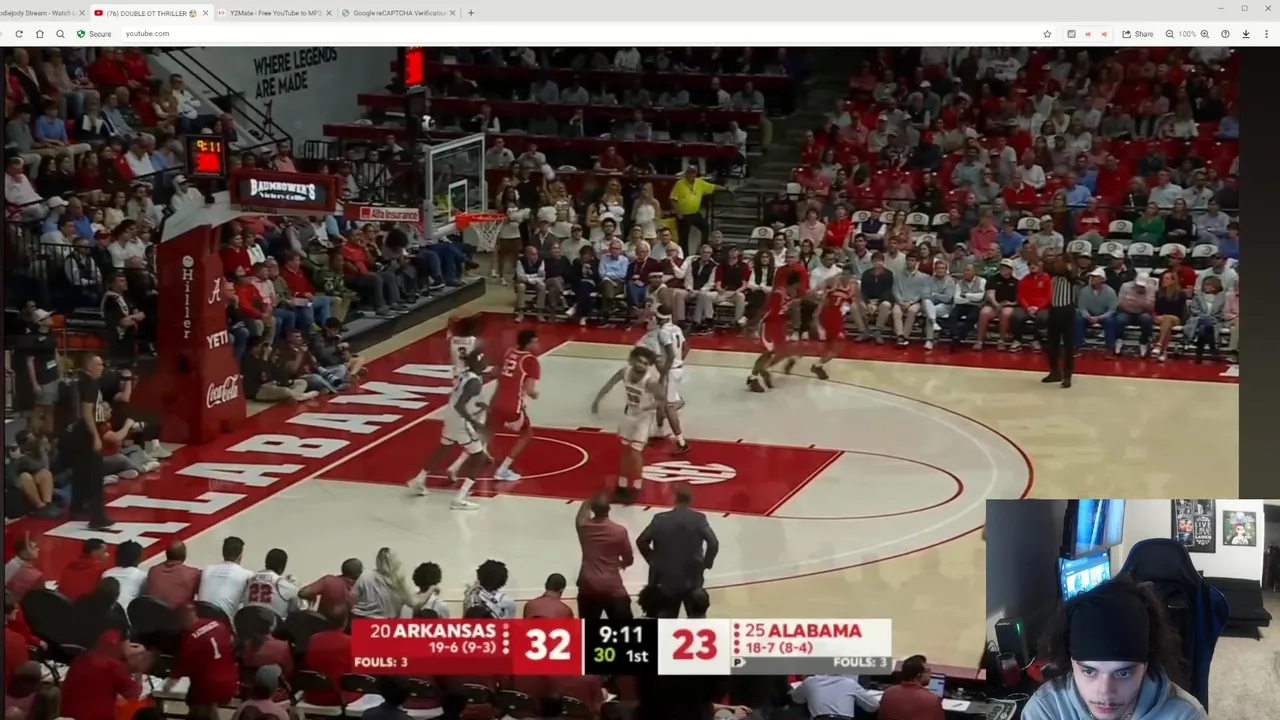Open the browser three-dot menu
Viewport: 1280px width, 720px height.
[x=1266, y=34]
